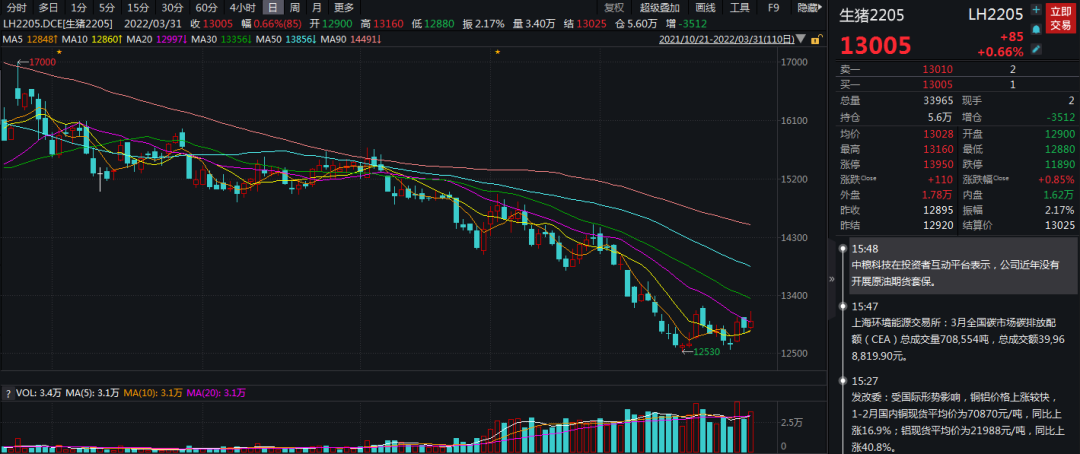Click the 超级叠加 overlay button

659,7
